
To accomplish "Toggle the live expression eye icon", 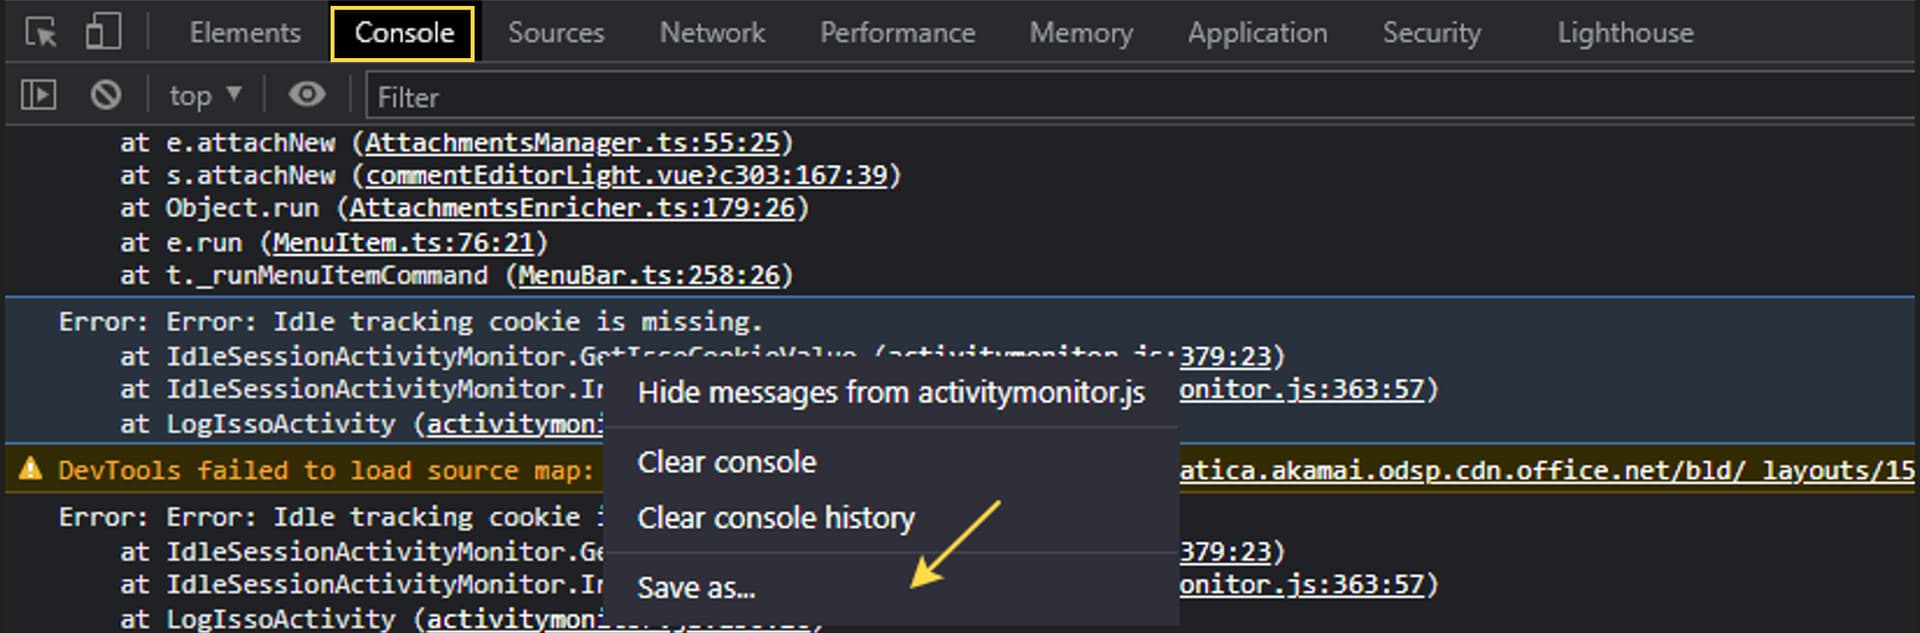I will 307,95.
